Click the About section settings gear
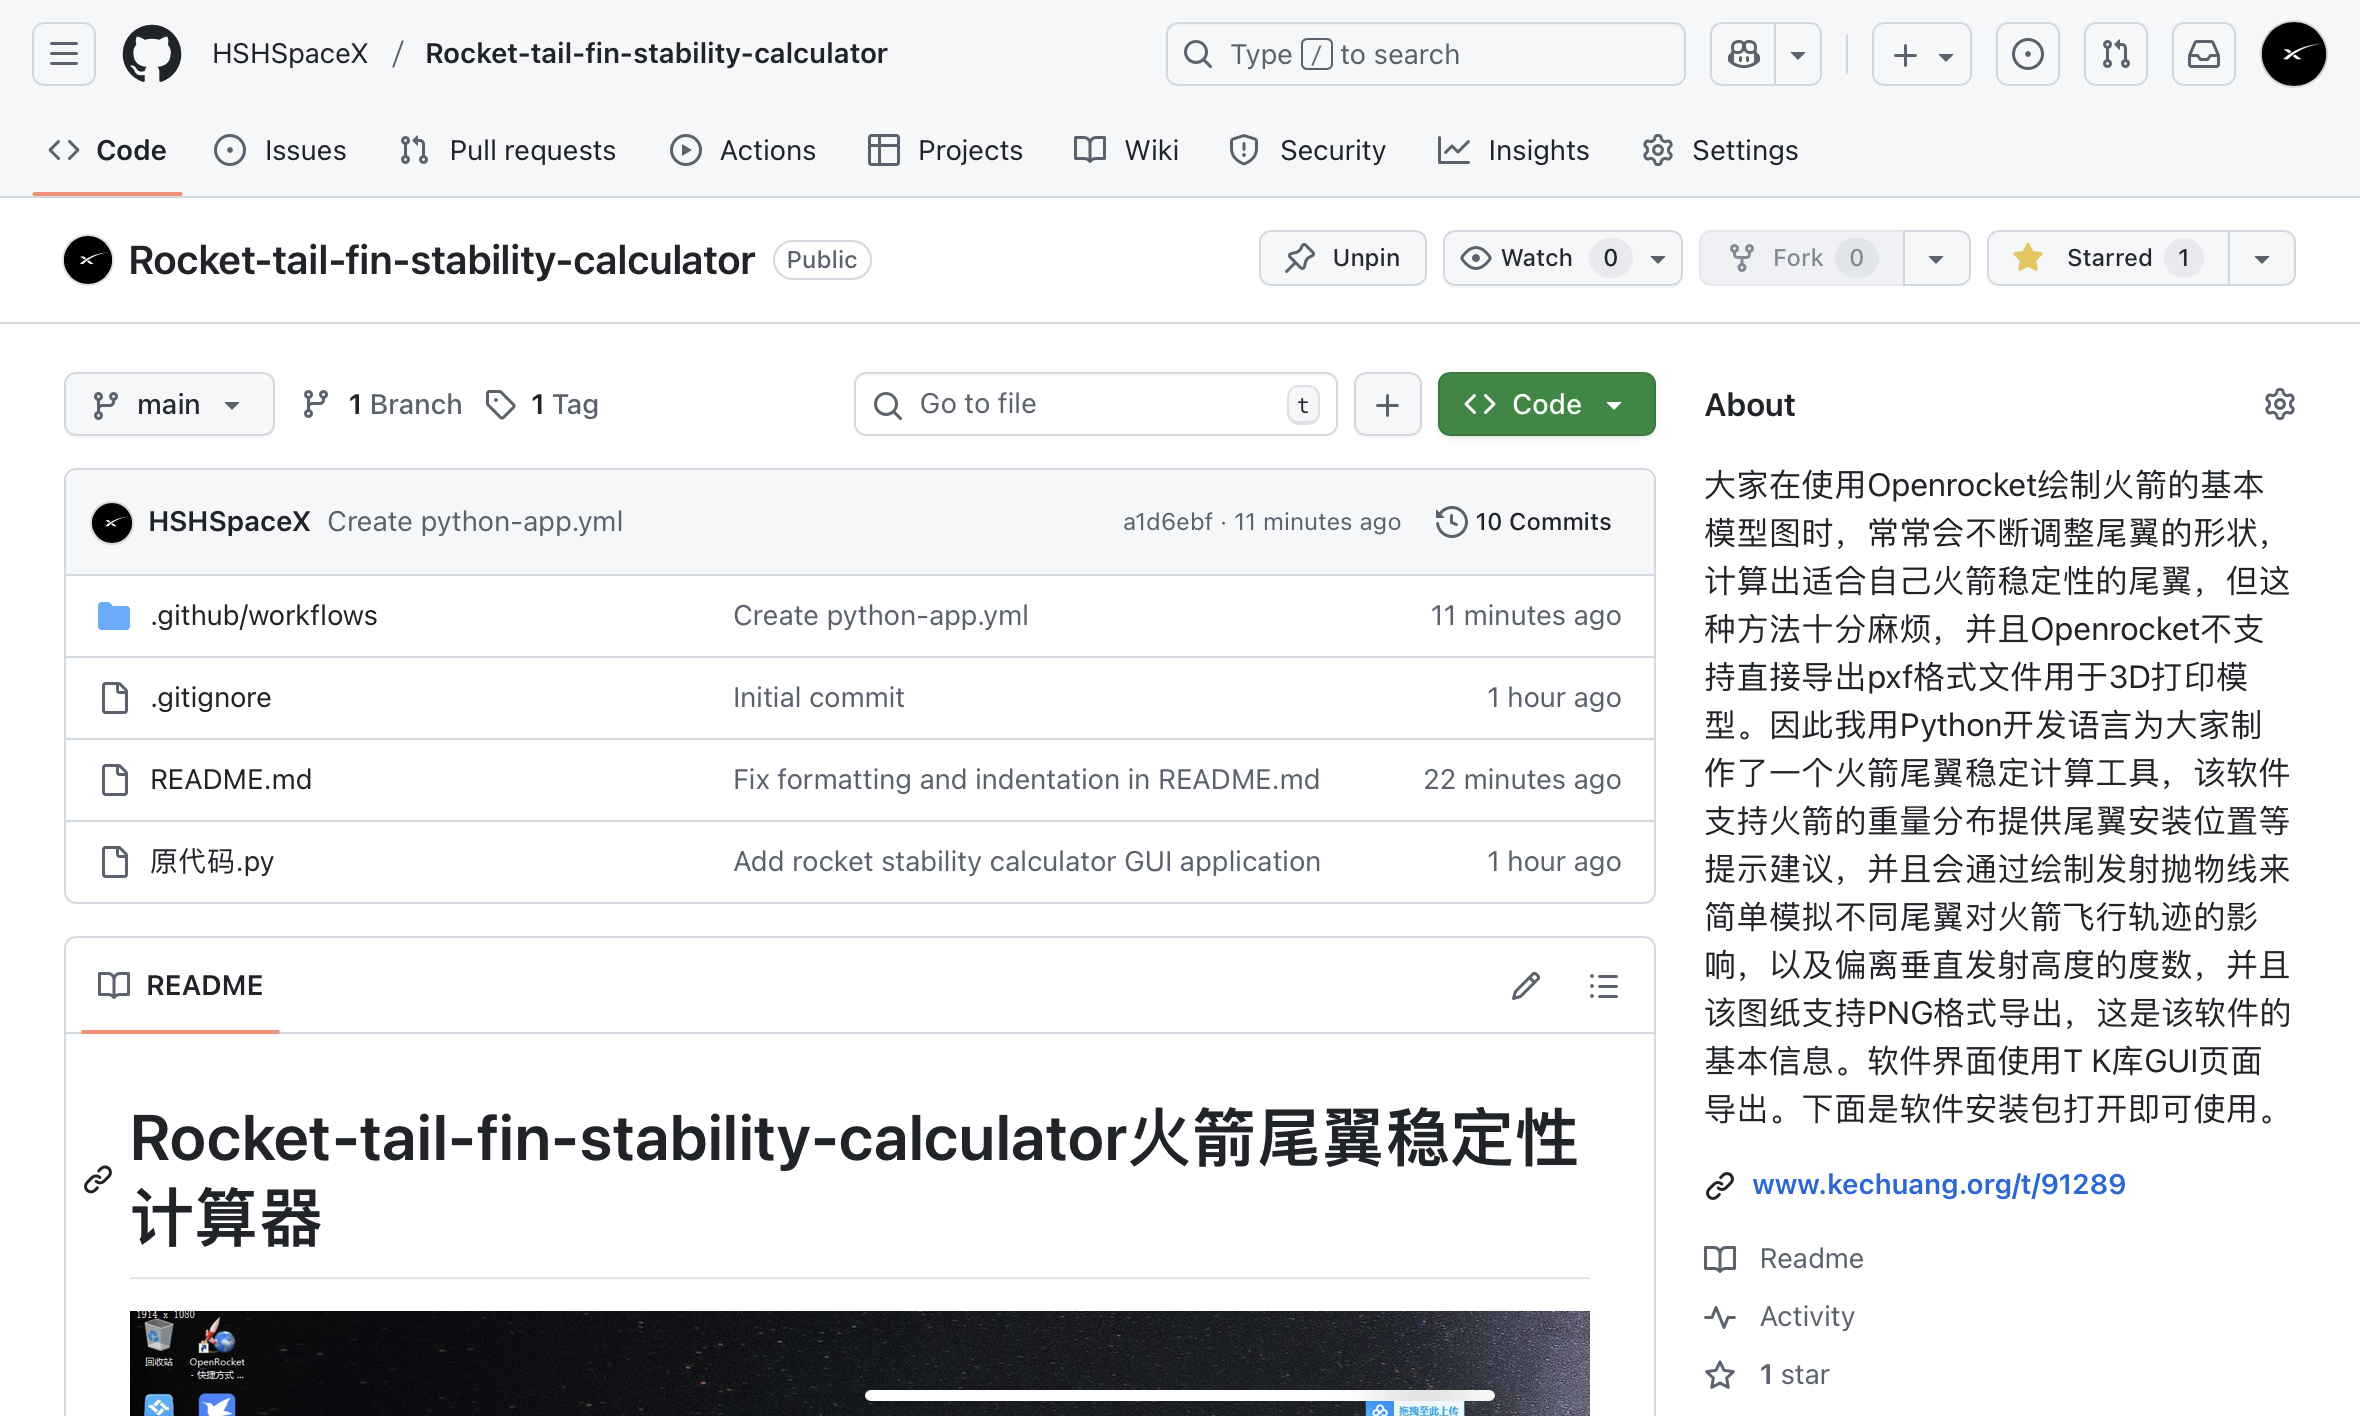 pos(2279,405)
